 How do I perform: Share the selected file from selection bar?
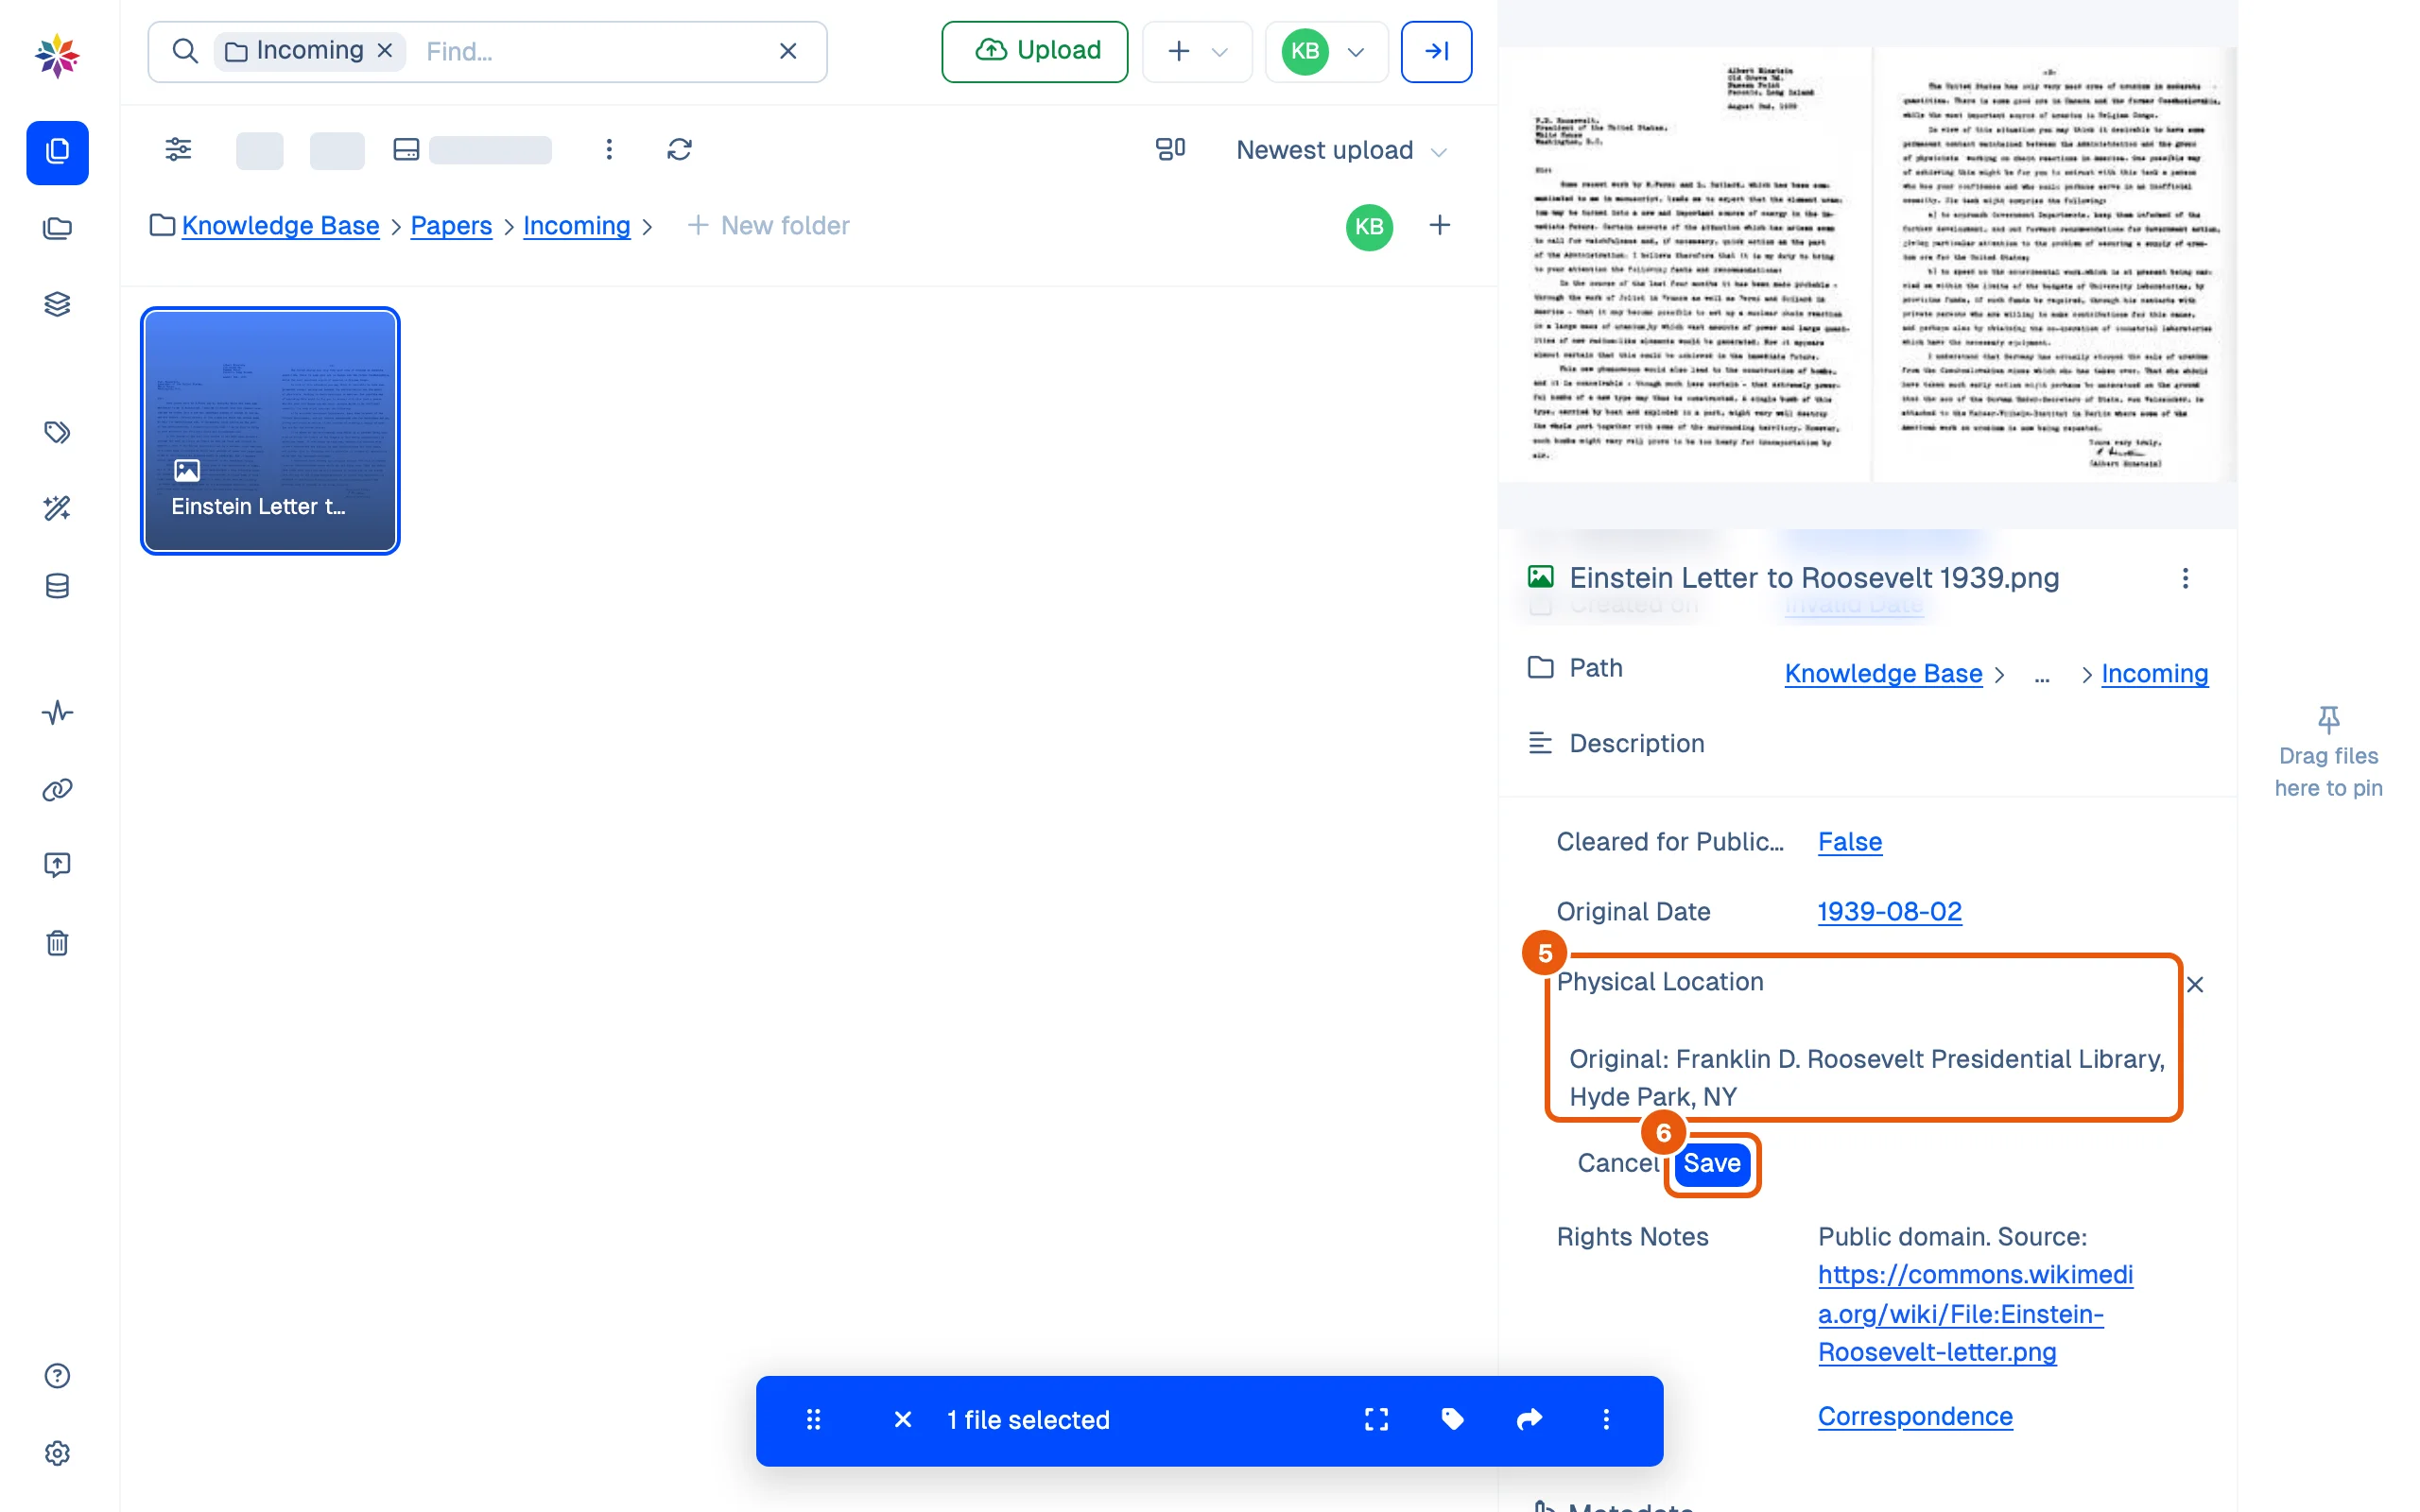(1530, 1420)
